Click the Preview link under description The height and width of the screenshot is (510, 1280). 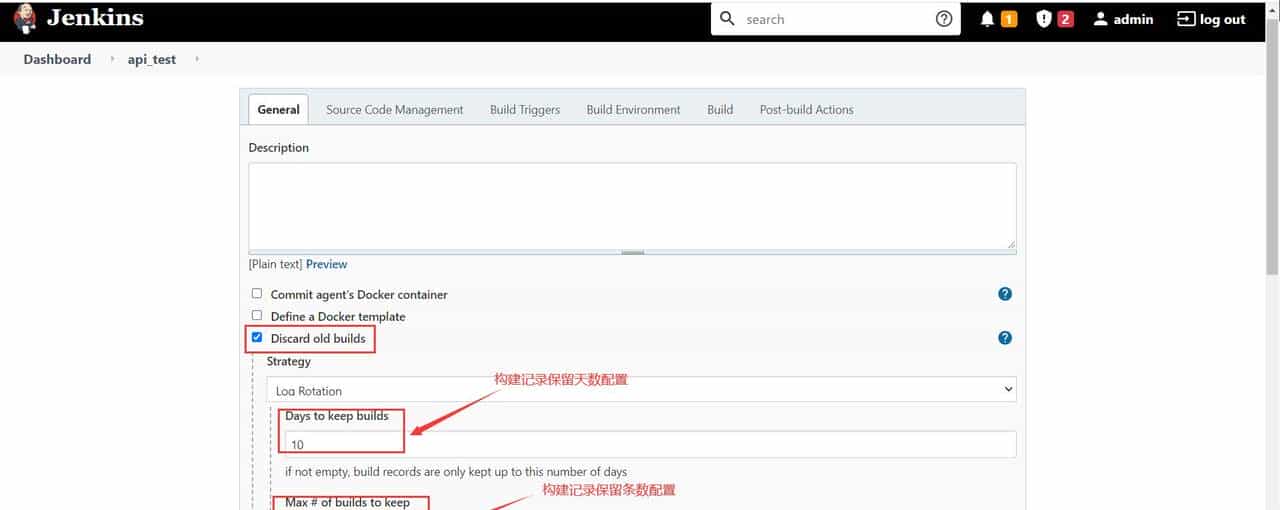pyautogui.click(x=326, y=264)
